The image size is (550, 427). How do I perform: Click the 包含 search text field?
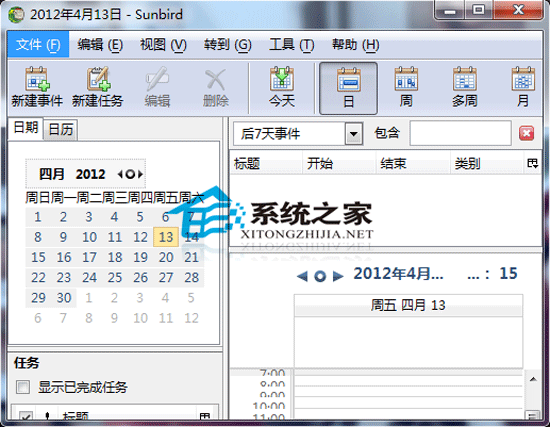[x=460, y=133]
